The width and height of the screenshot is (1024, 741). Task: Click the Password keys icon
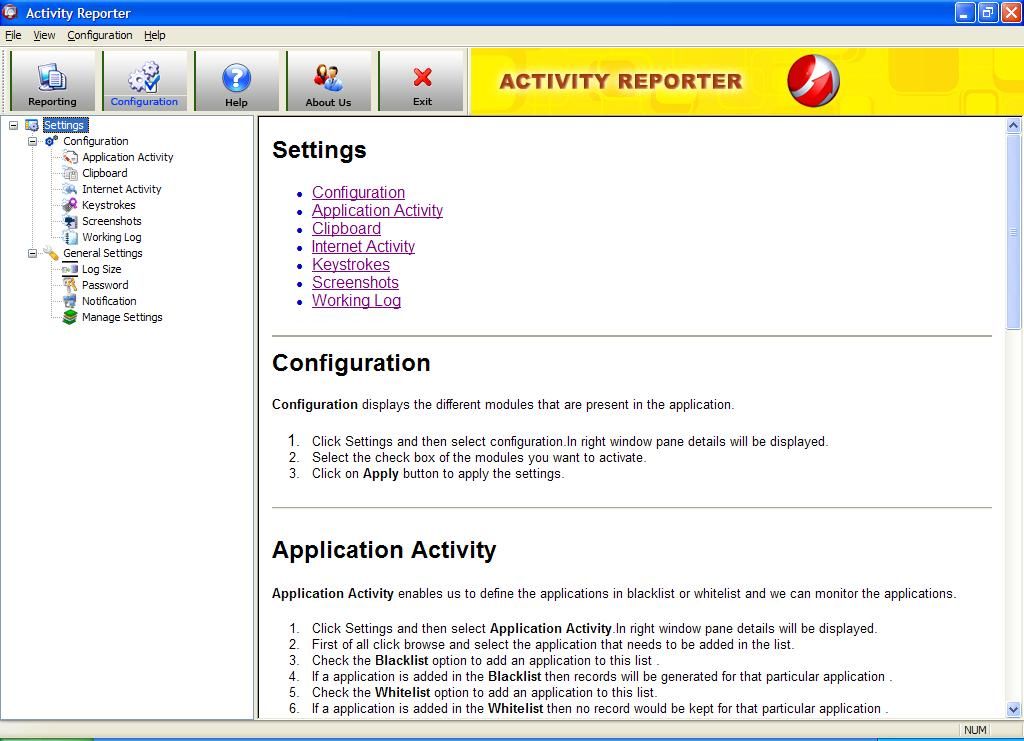coord(70,285)
